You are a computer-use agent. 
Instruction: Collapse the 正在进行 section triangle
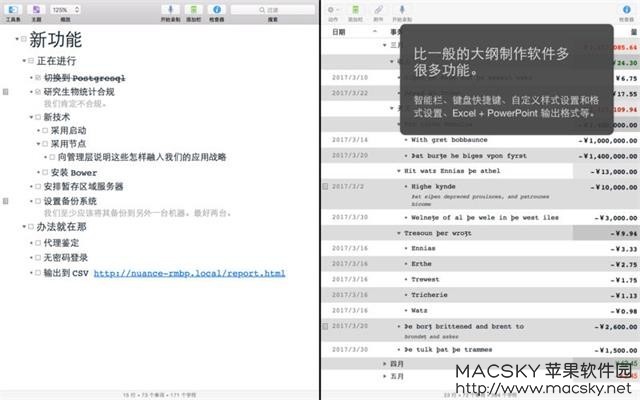(x=24, y=61)
